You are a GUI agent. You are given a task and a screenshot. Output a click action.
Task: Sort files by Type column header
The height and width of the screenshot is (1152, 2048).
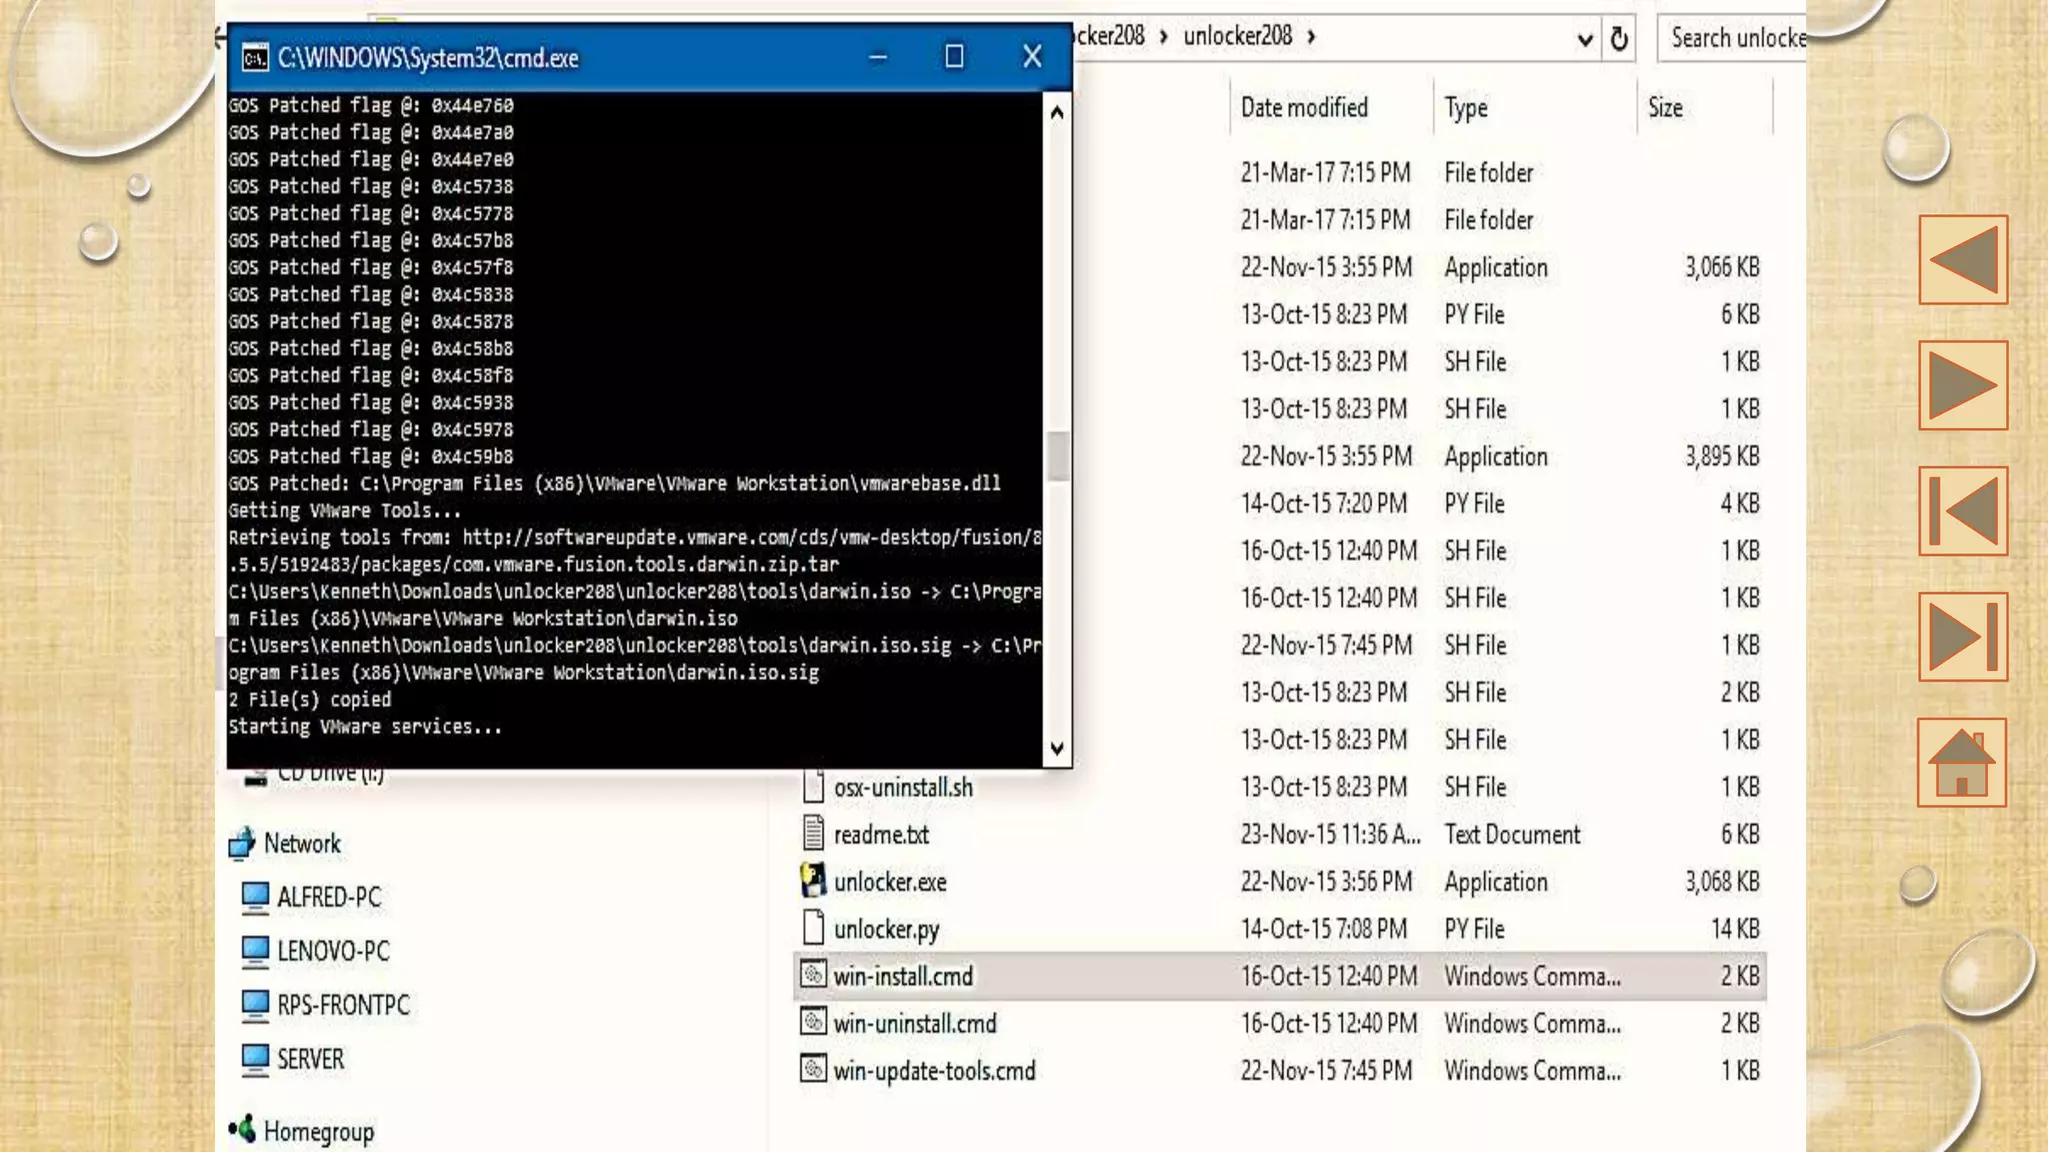click(x=1466, y=108)
